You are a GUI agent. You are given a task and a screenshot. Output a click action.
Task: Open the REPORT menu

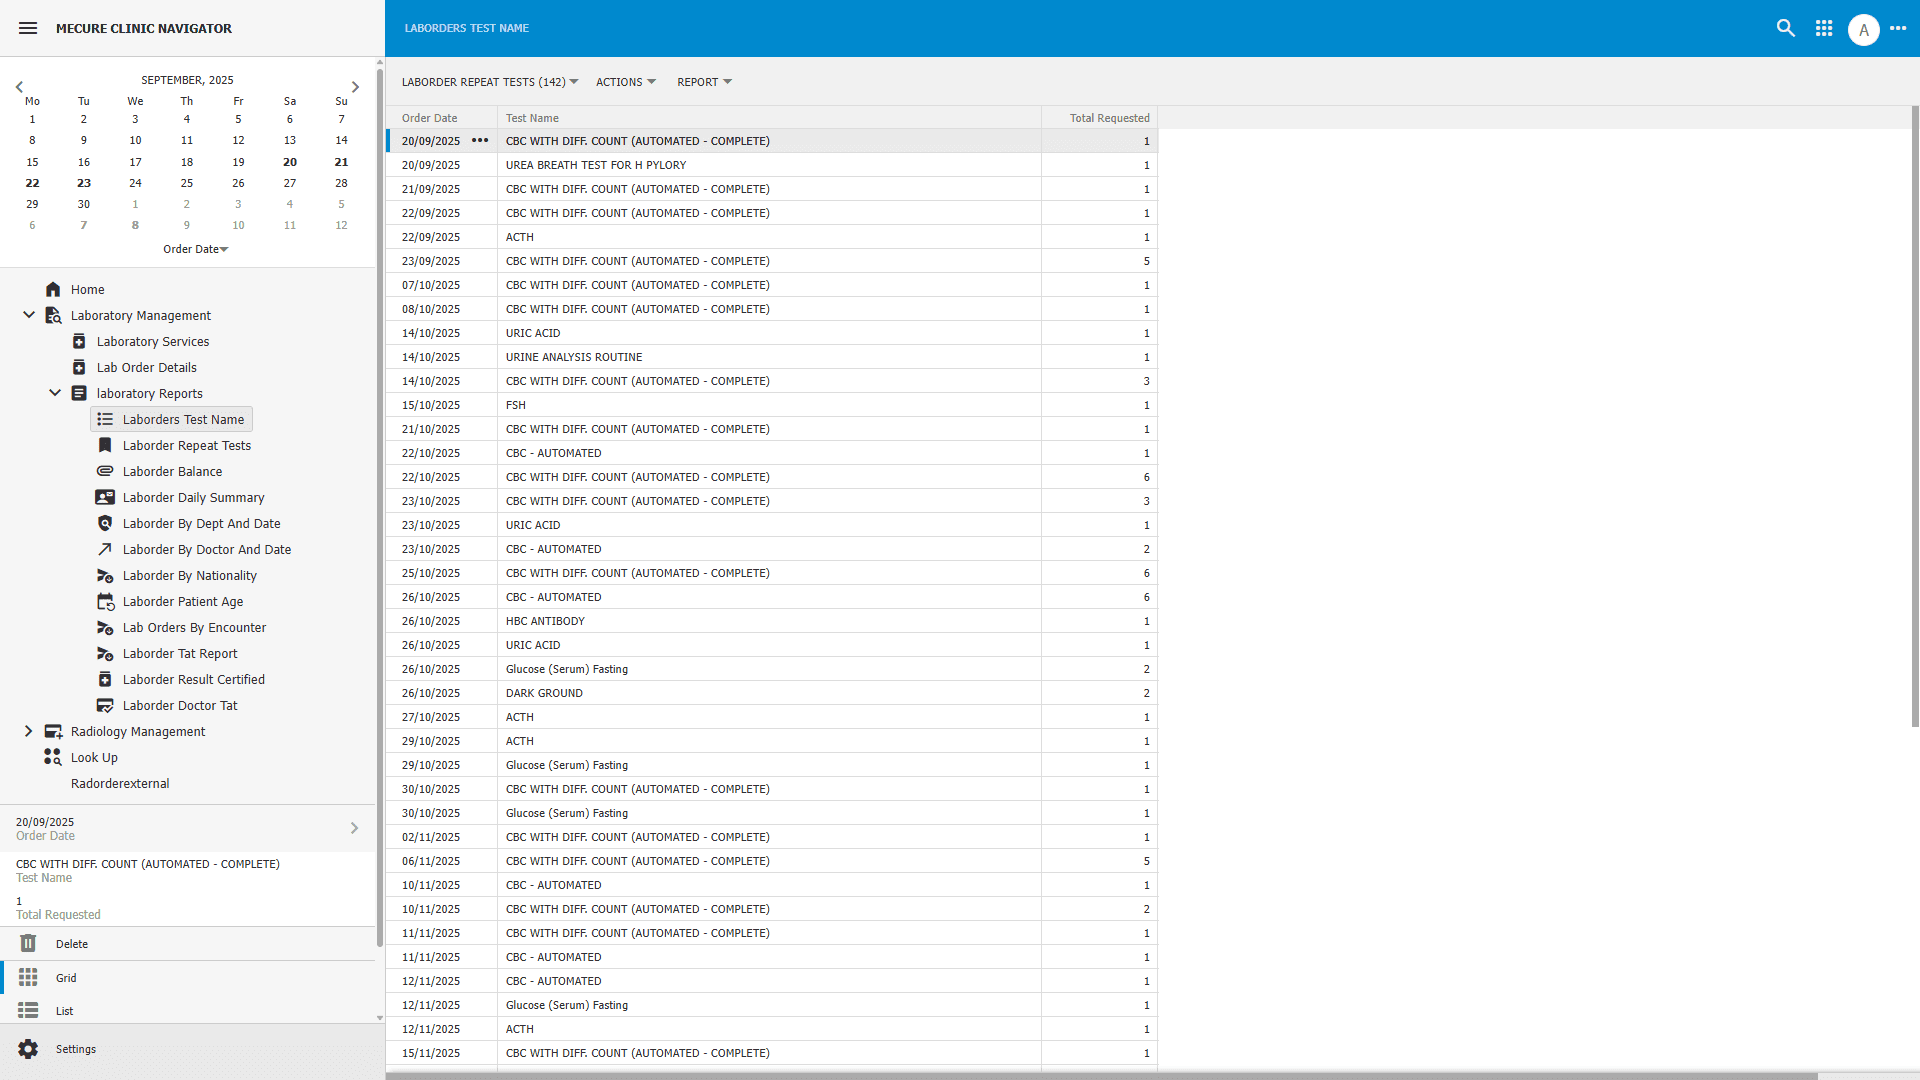(703, 82)
